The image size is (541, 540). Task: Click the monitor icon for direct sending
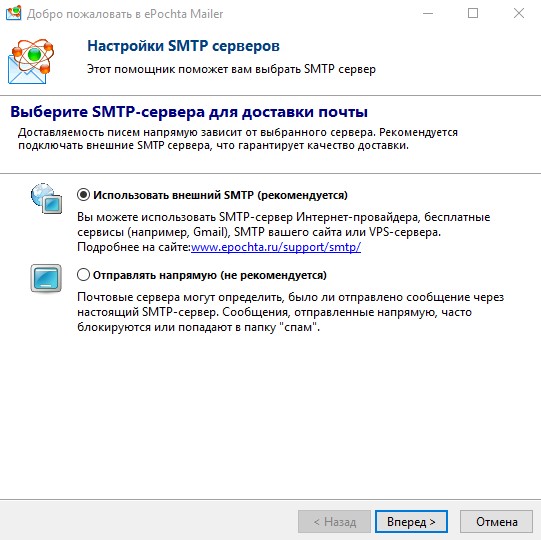[46, 278]
